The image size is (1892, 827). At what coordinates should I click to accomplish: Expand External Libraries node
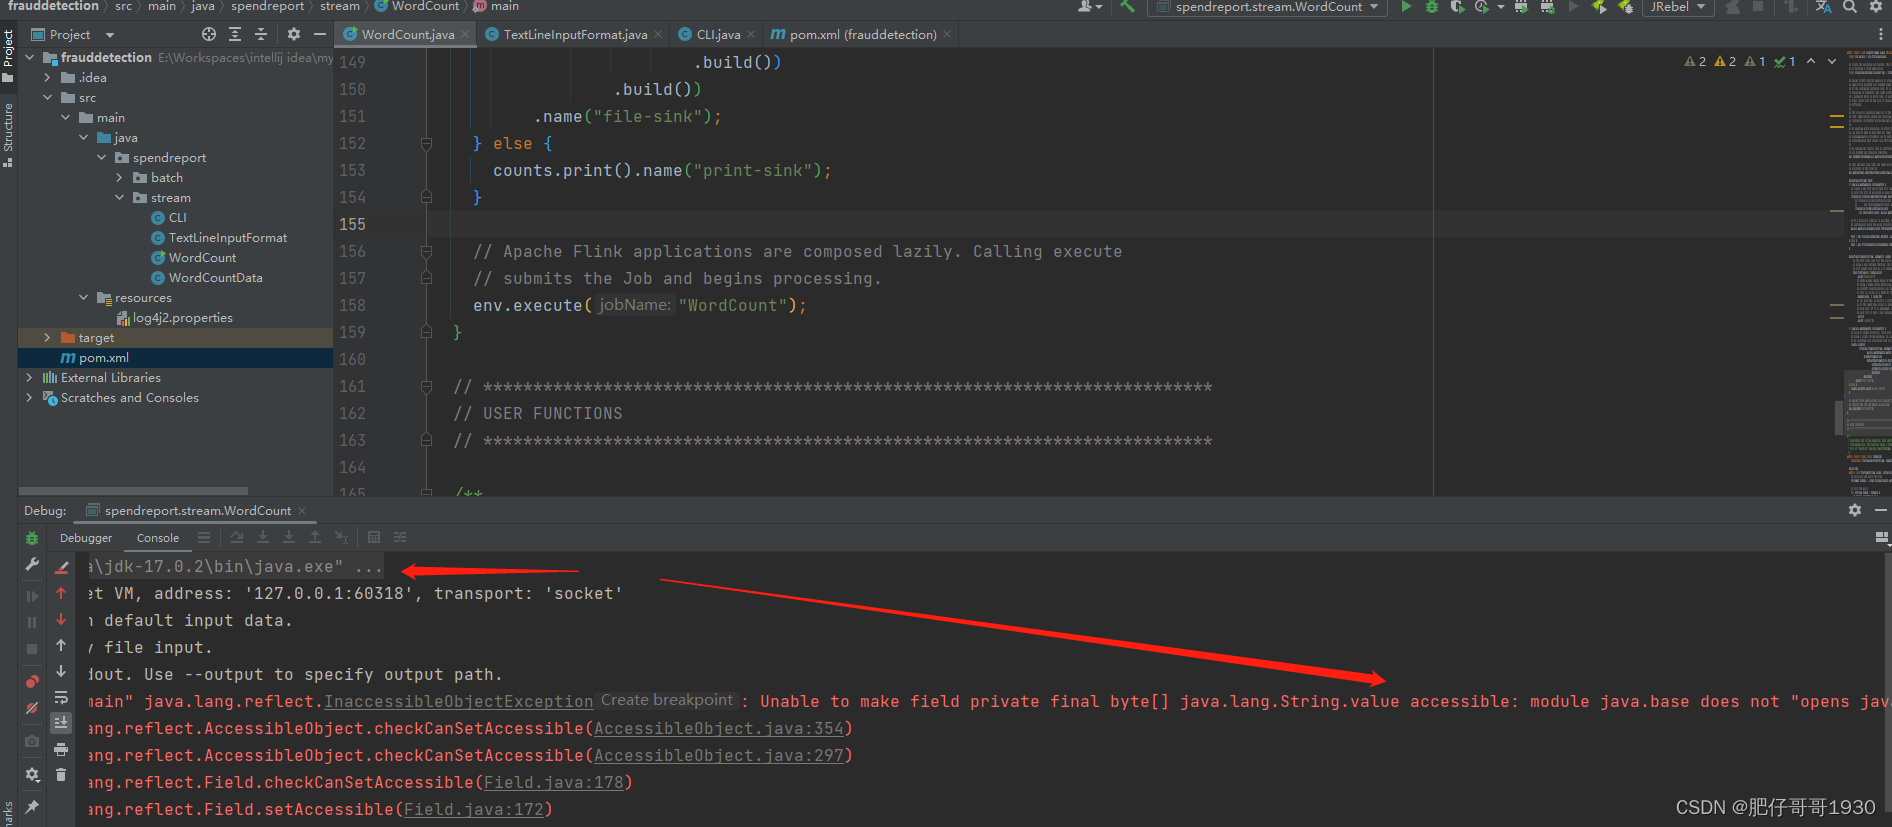pos(29,378)
